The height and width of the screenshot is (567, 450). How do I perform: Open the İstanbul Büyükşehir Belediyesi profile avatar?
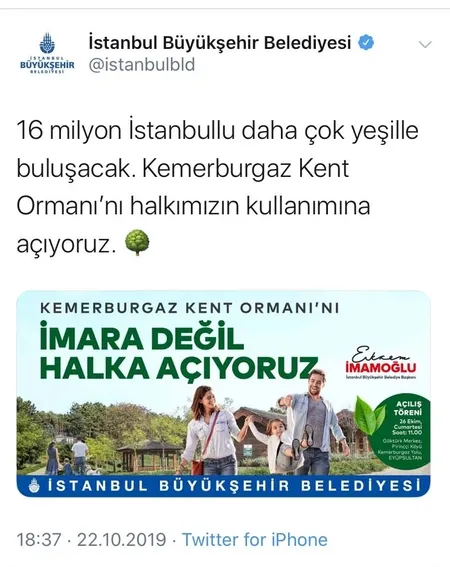pos(47,53)
